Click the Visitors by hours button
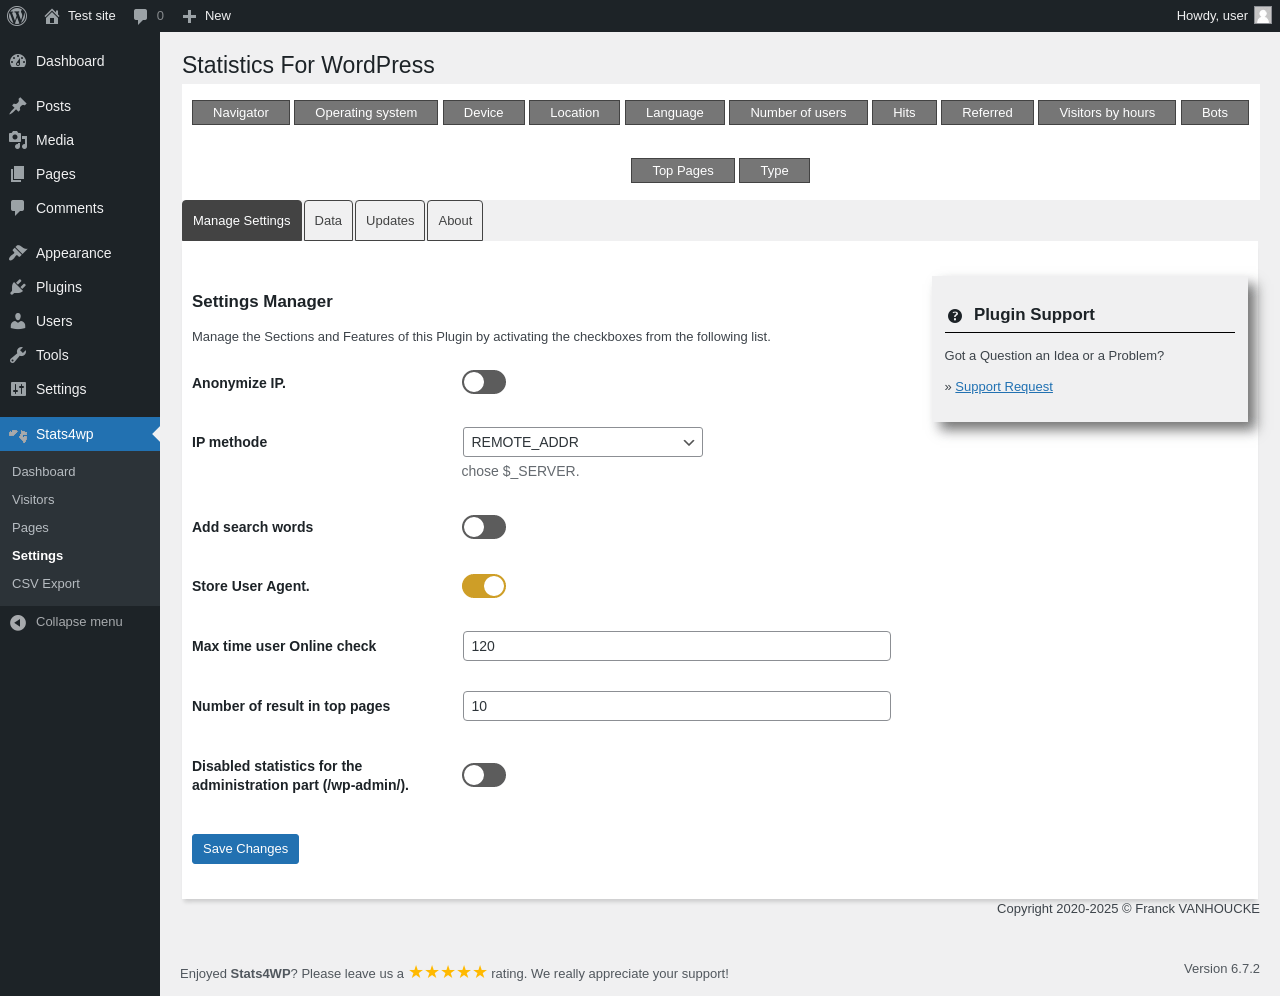Screen dimensions: 1280x996 pos(1107,113)
